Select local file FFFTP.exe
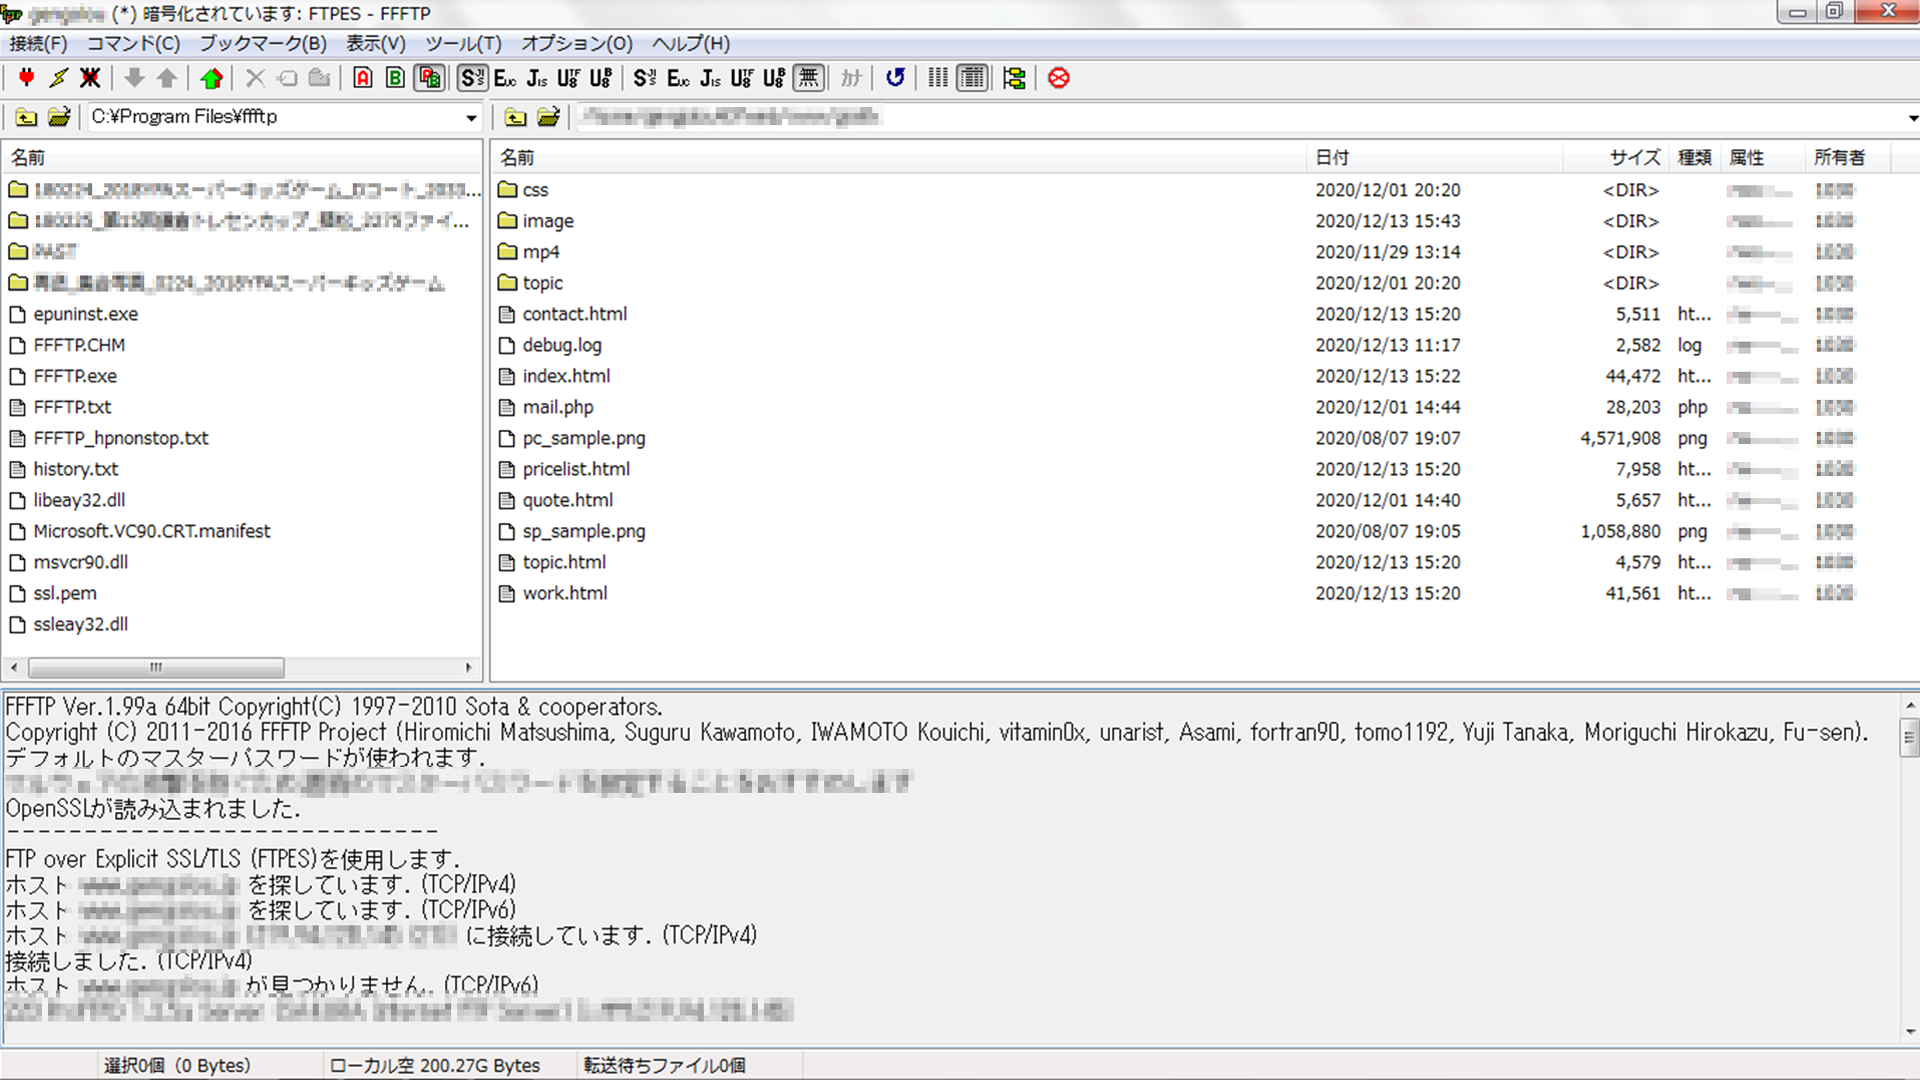The height and width of the screenshot is (1080, 1920). coord(75,376)
